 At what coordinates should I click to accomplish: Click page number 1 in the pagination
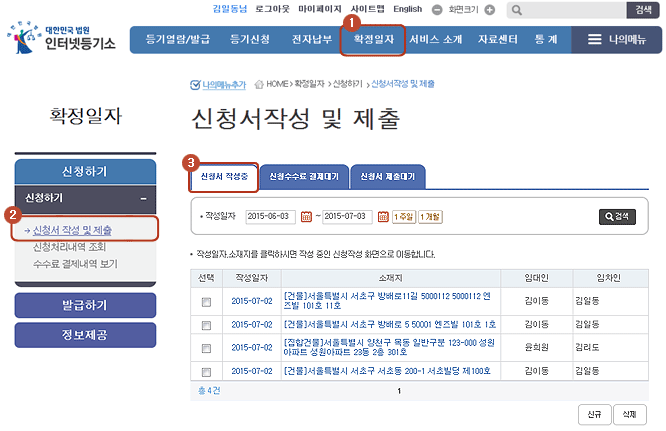pyautogui.click(x=399, y=391)
